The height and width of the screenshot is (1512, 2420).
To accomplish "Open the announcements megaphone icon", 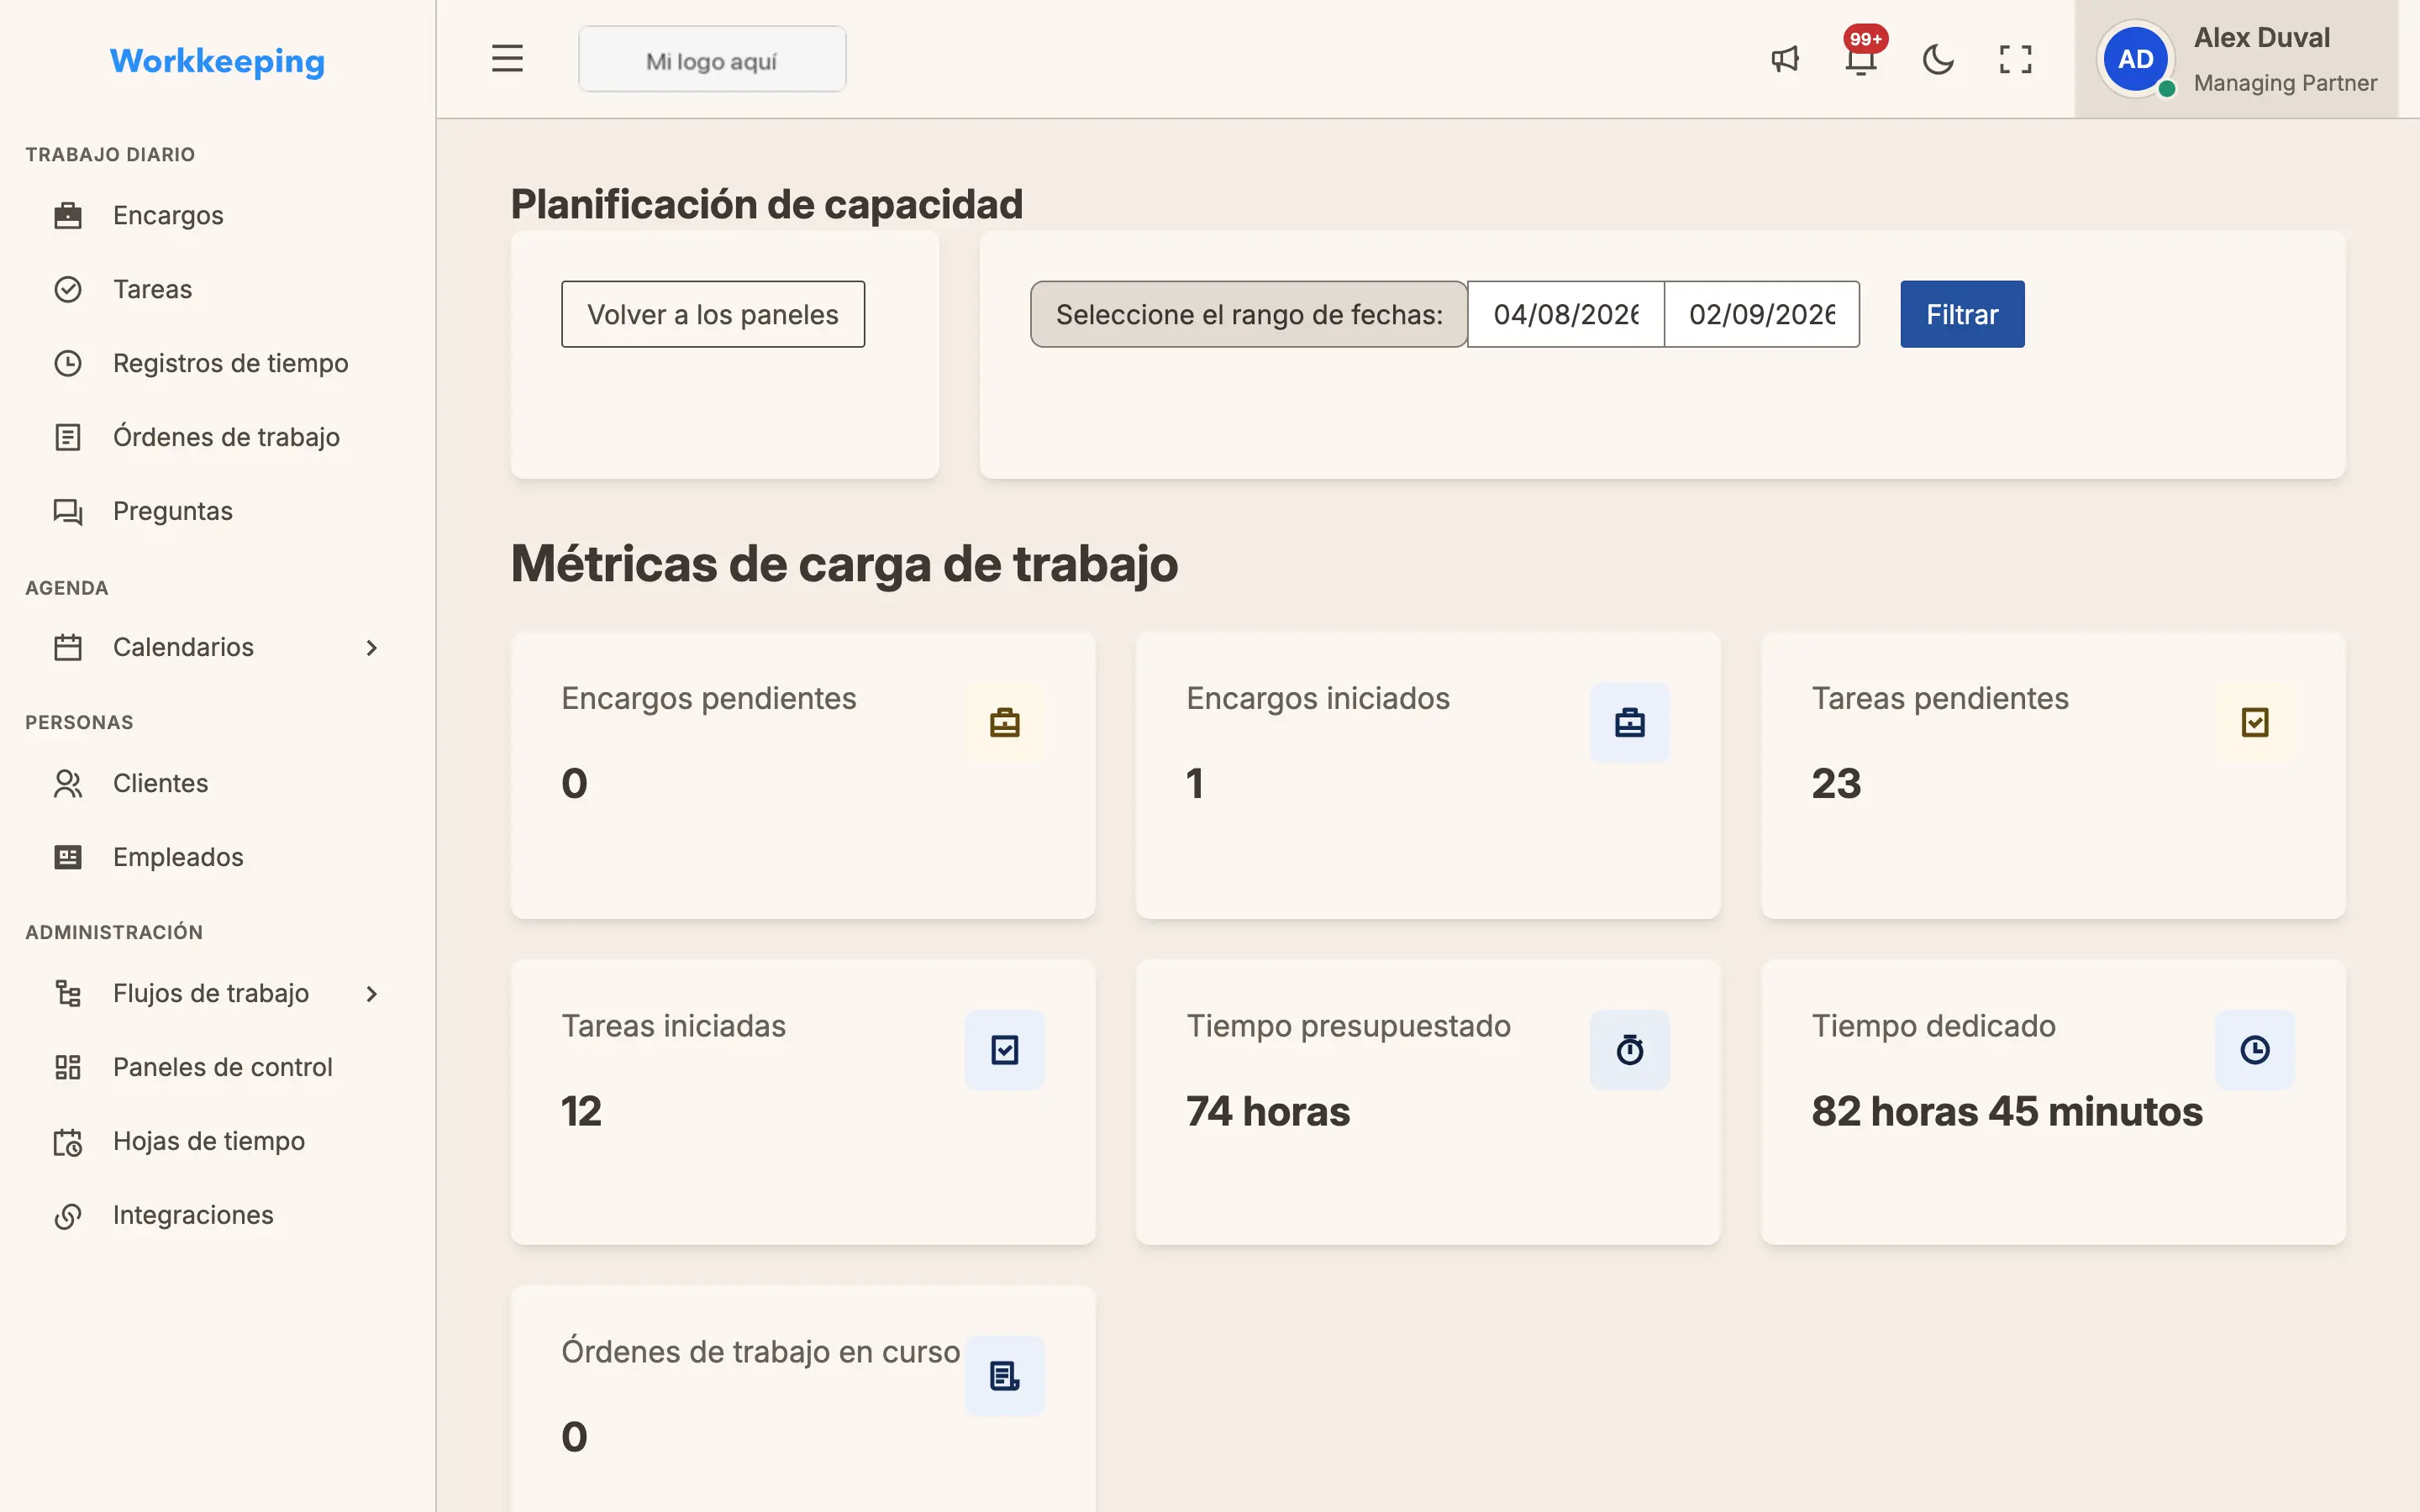I will [1785, 59].
